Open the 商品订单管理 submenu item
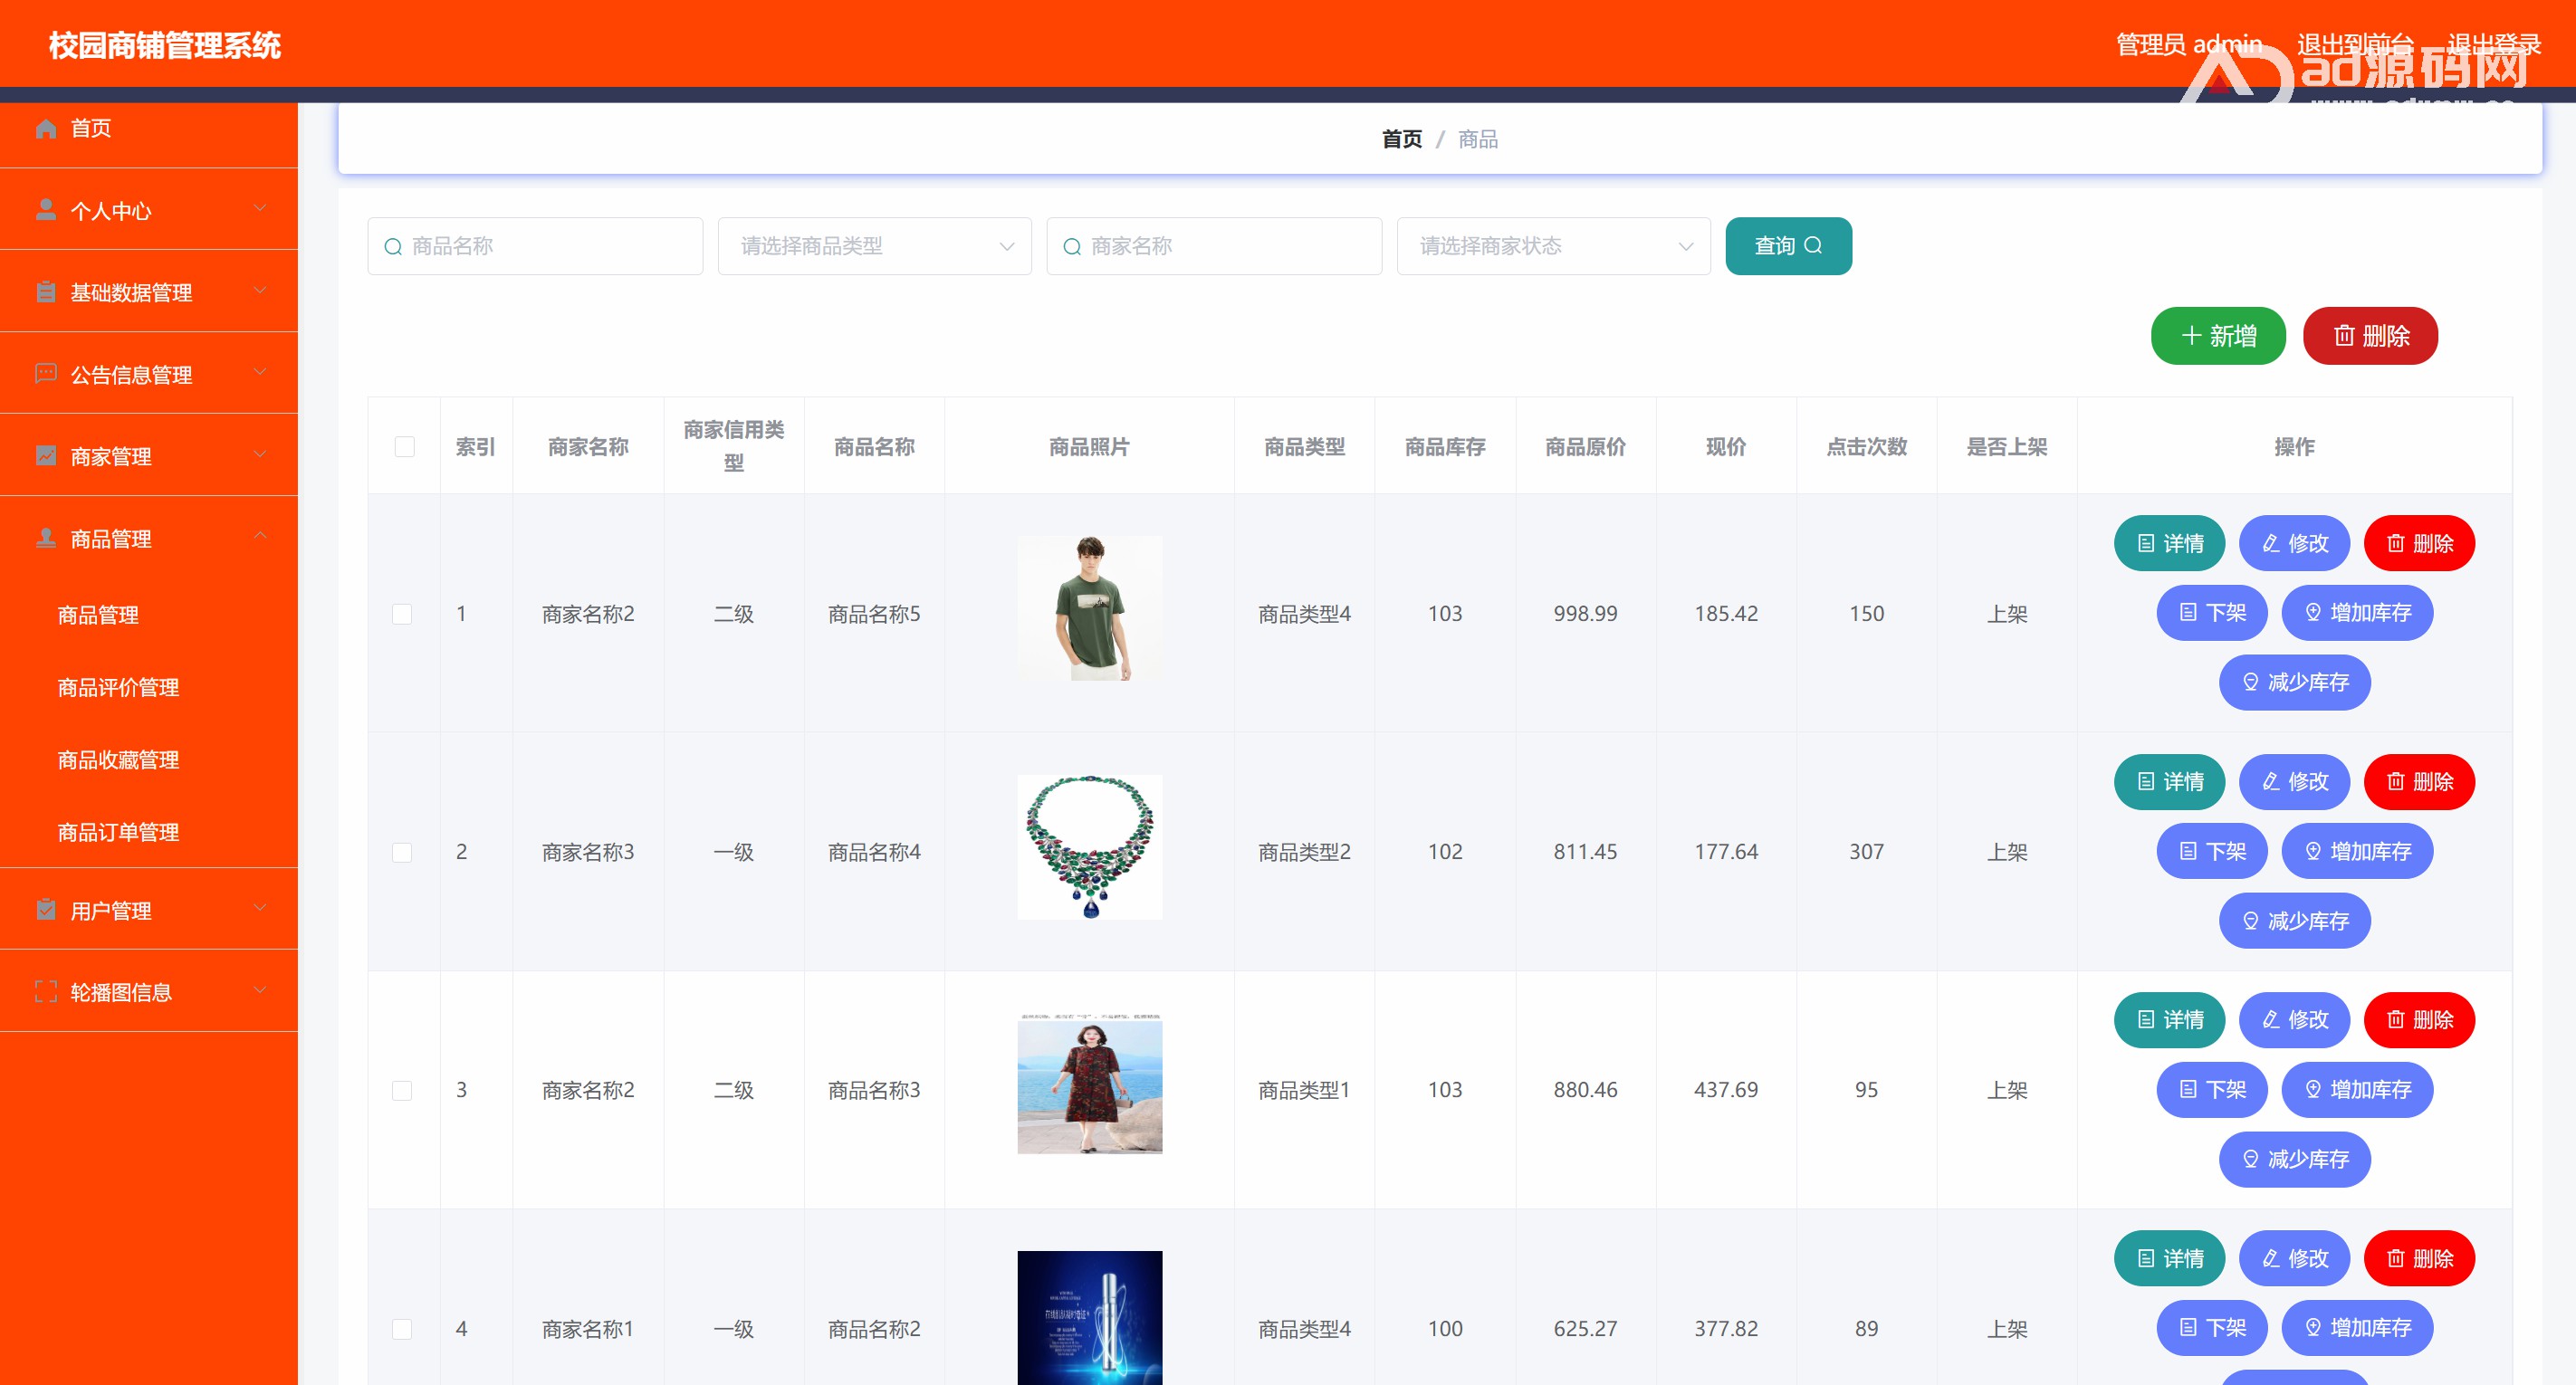 click(x=118, y=832)
